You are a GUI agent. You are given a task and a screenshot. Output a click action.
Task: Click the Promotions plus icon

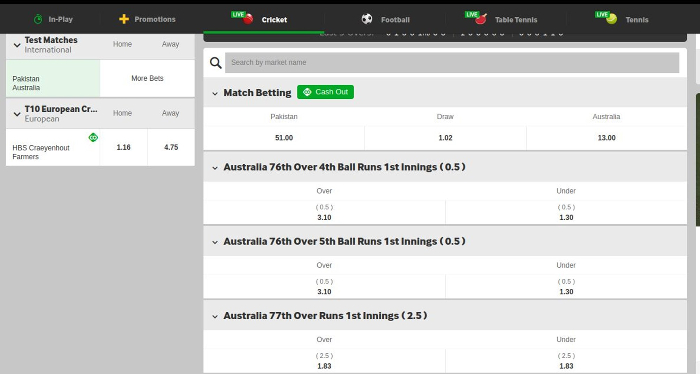(x=124, y=19)
